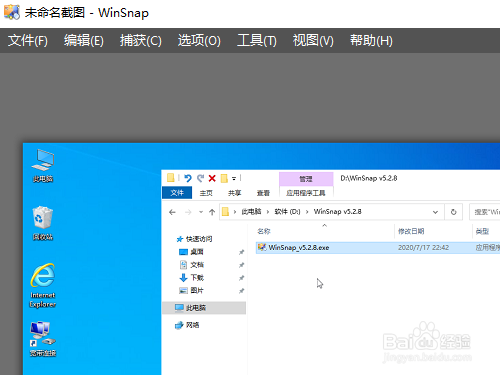Click the folder icon at Explorer title bar left
This screenshot has height=375, width=500.
click(171, 178)
